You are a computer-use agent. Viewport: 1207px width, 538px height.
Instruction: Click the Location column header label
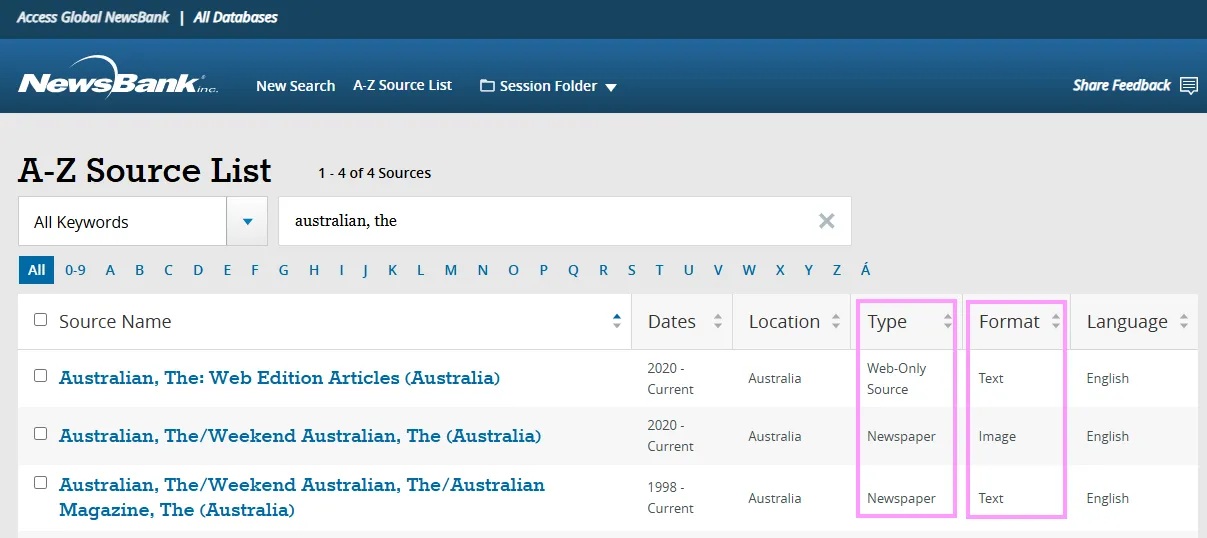pyautogui.click(x=784, y=321)
